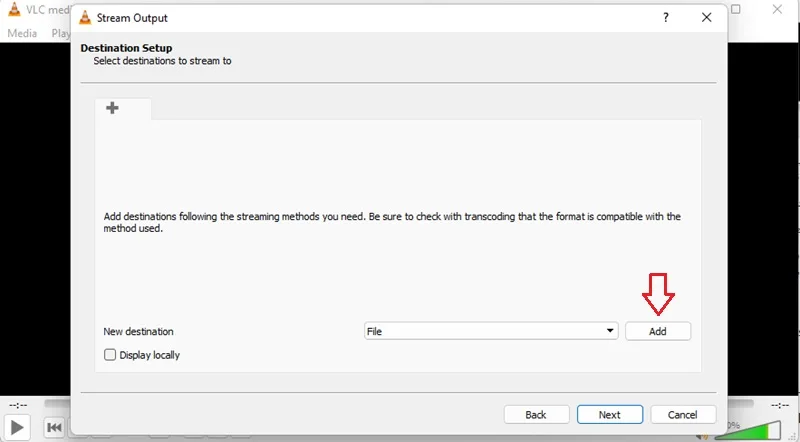Click the elapsed time label in VLC

coord(18,405)
